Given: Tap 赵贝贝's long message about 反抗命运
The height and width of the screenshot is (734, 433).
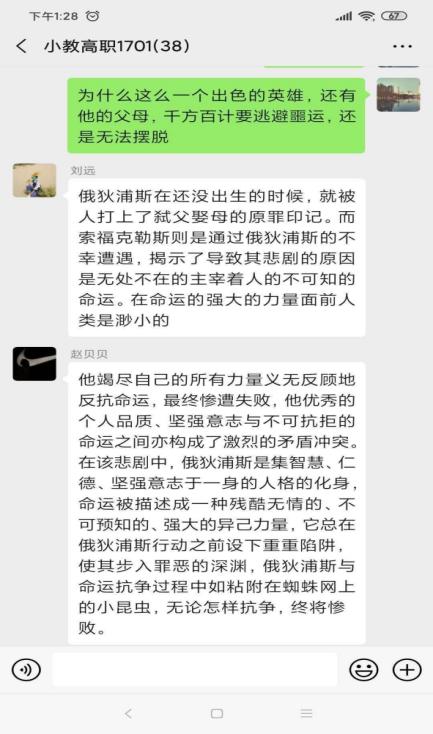Looking at the screenshot, I should (x=216, y=503).
